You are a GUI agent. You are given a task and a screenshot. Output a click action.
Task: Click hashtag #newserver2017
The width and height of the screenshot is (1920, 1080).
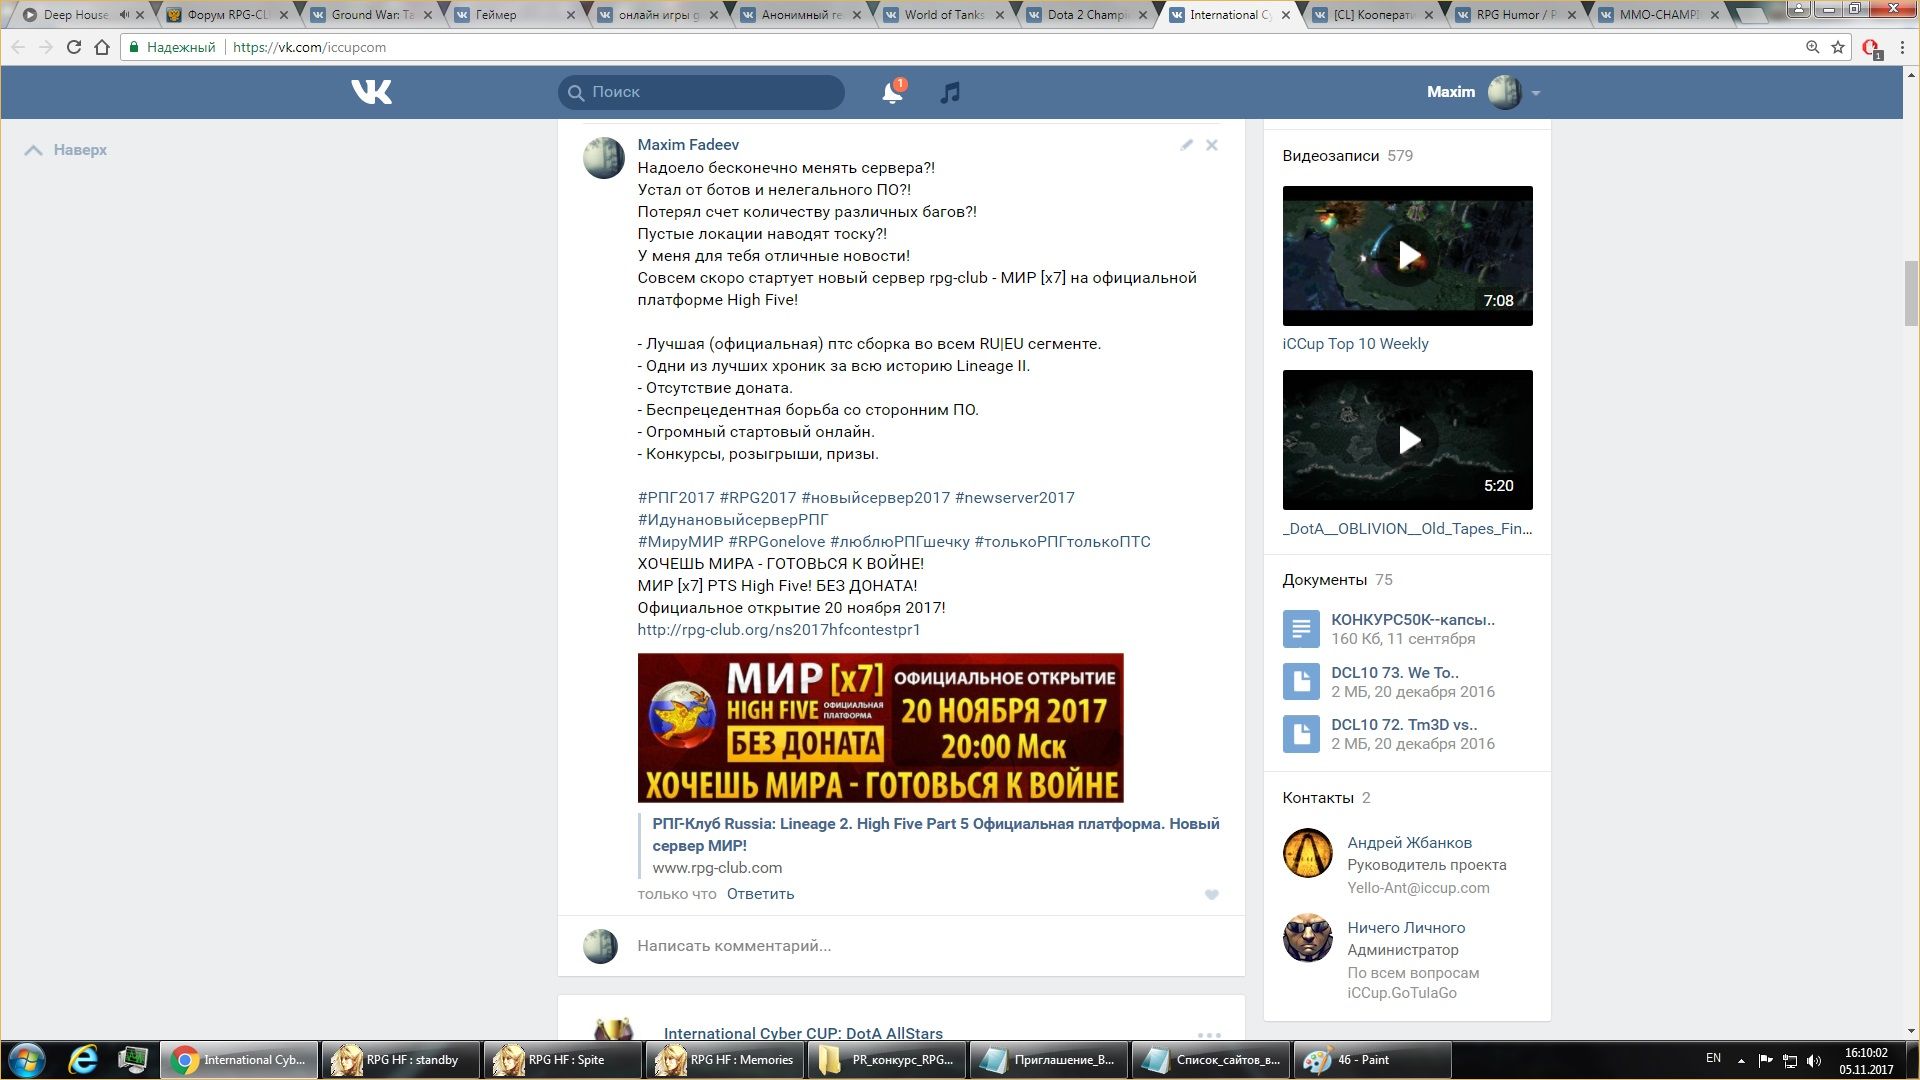1014,498
